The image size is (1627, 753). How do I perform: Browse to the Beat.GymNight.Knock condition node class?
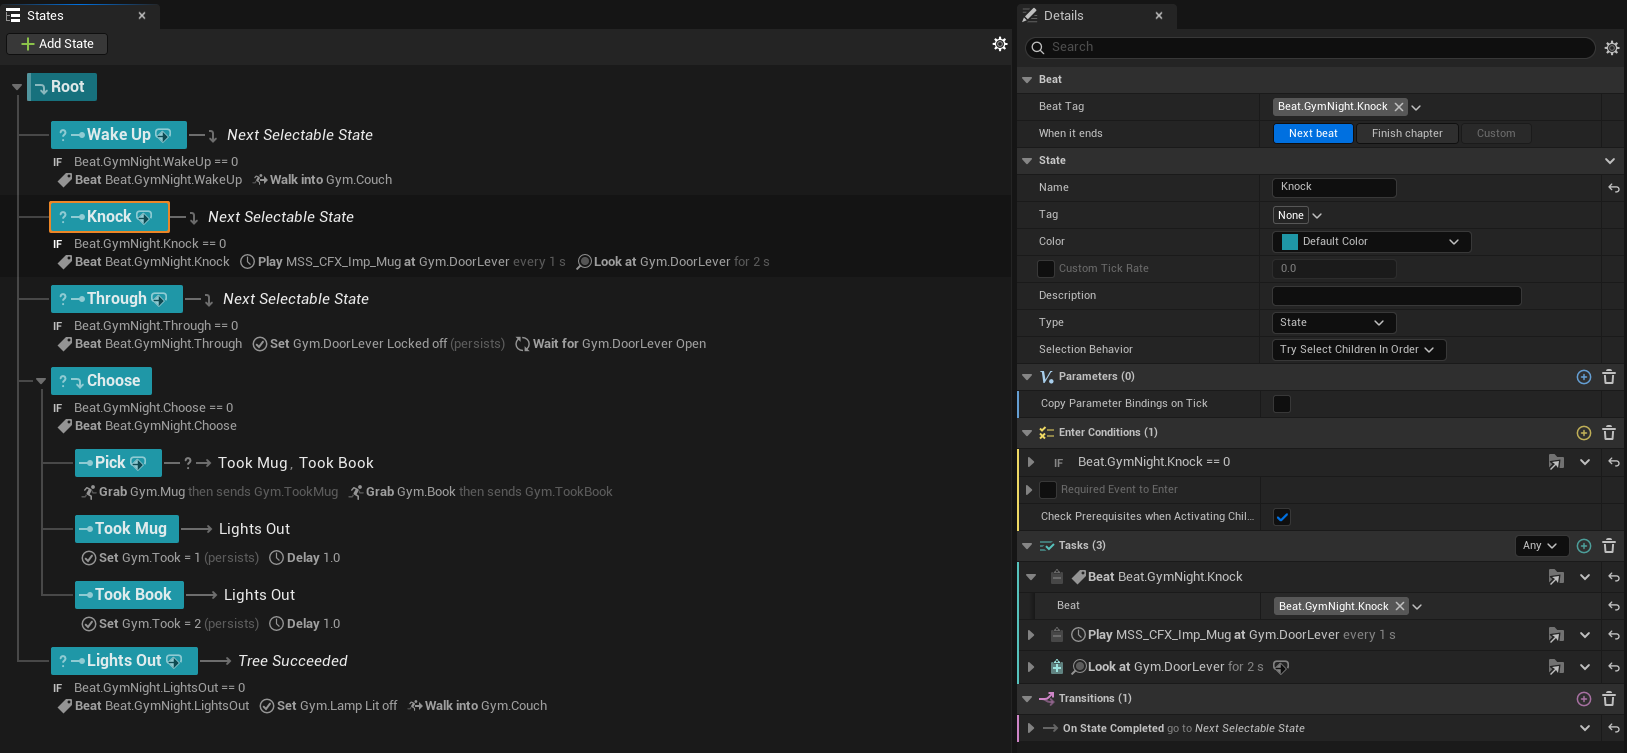point(1556,462)
